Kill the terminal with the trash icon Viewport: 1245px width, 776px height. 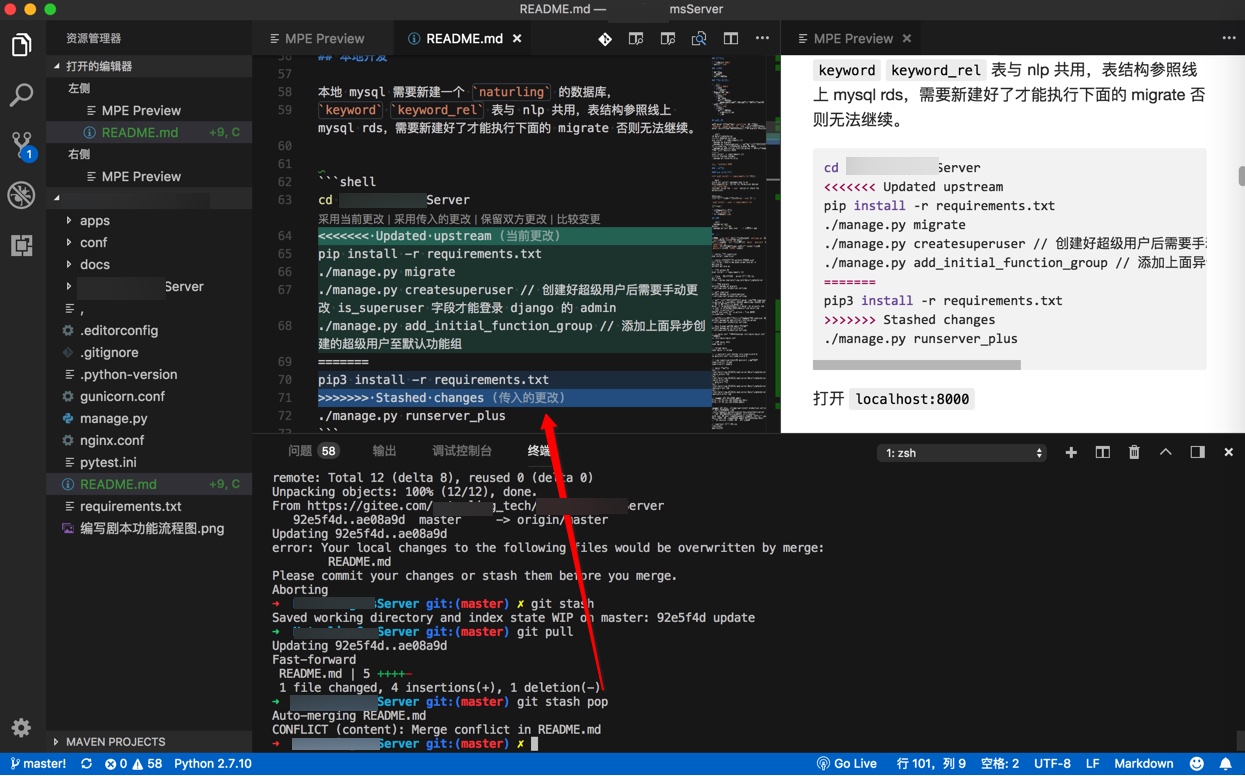pyautogui.click(x=1134, y=453)
